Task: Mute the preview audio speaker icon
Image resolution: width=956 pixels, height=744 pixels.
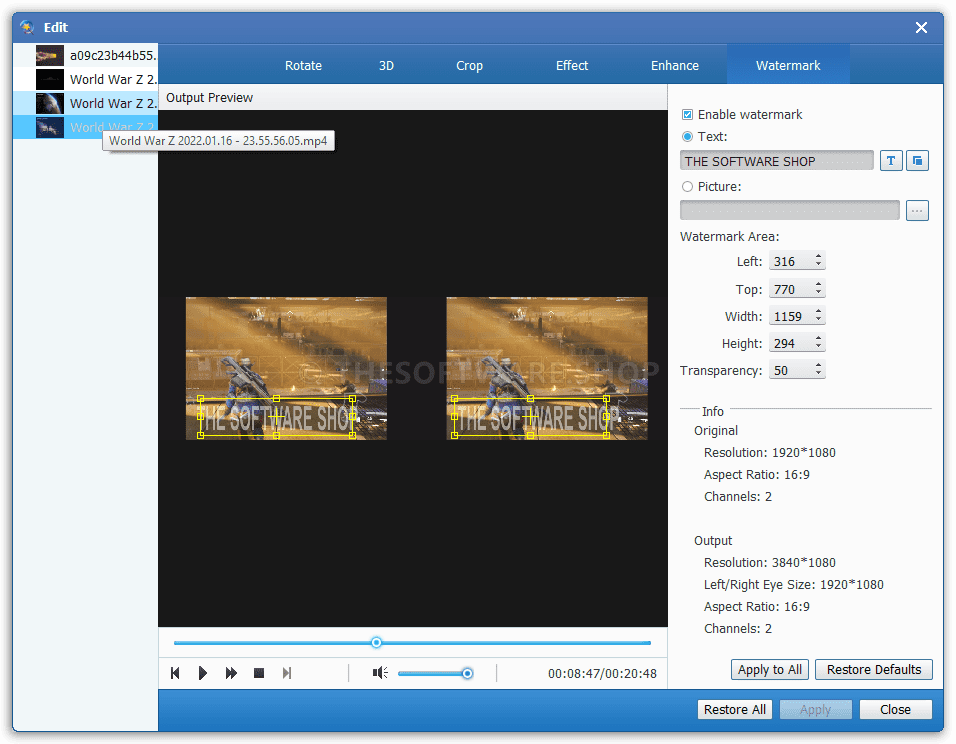Action: point(380,673)
